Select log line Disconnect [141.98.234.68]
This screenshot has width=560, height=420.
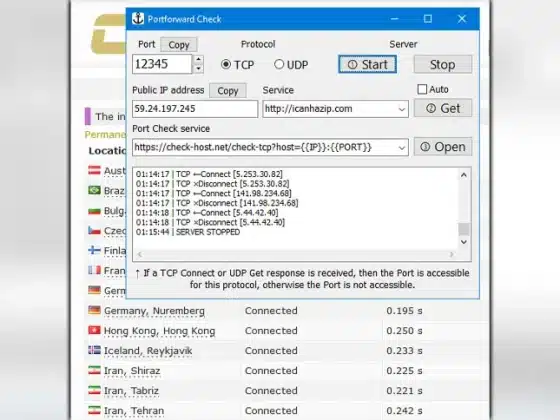coord(217,203)
